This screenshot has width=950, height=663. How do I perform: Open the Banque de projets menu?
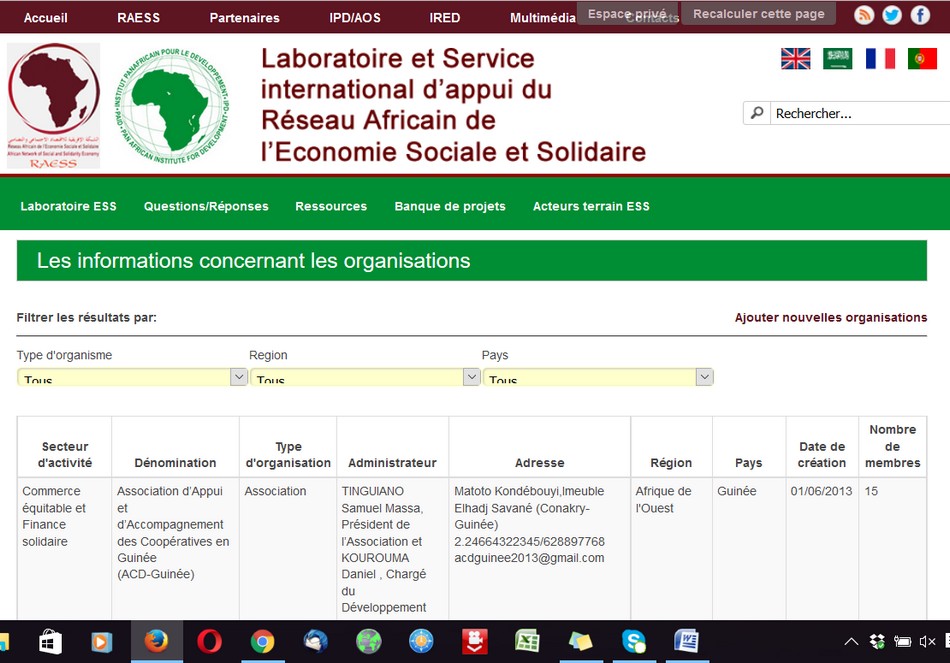[450, 206]
